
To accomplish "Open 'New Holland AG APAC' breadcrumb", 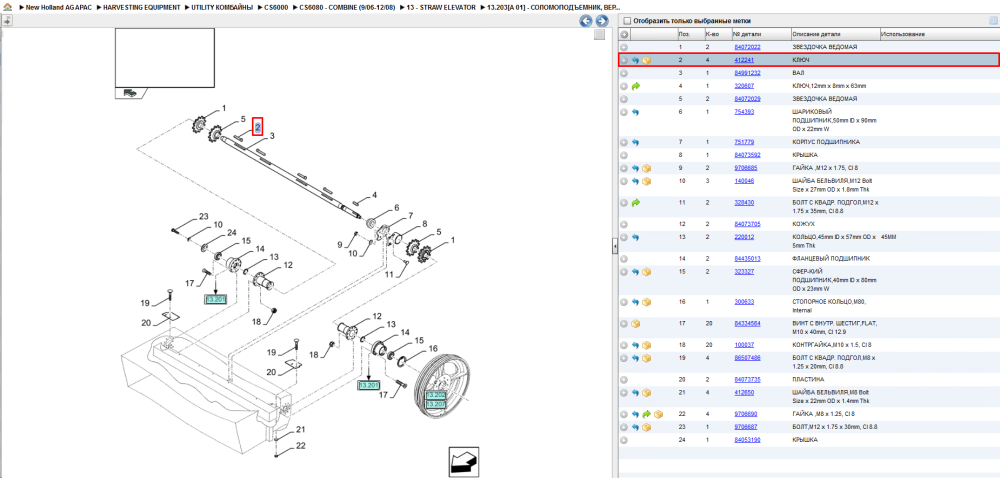I will point(60,7).
